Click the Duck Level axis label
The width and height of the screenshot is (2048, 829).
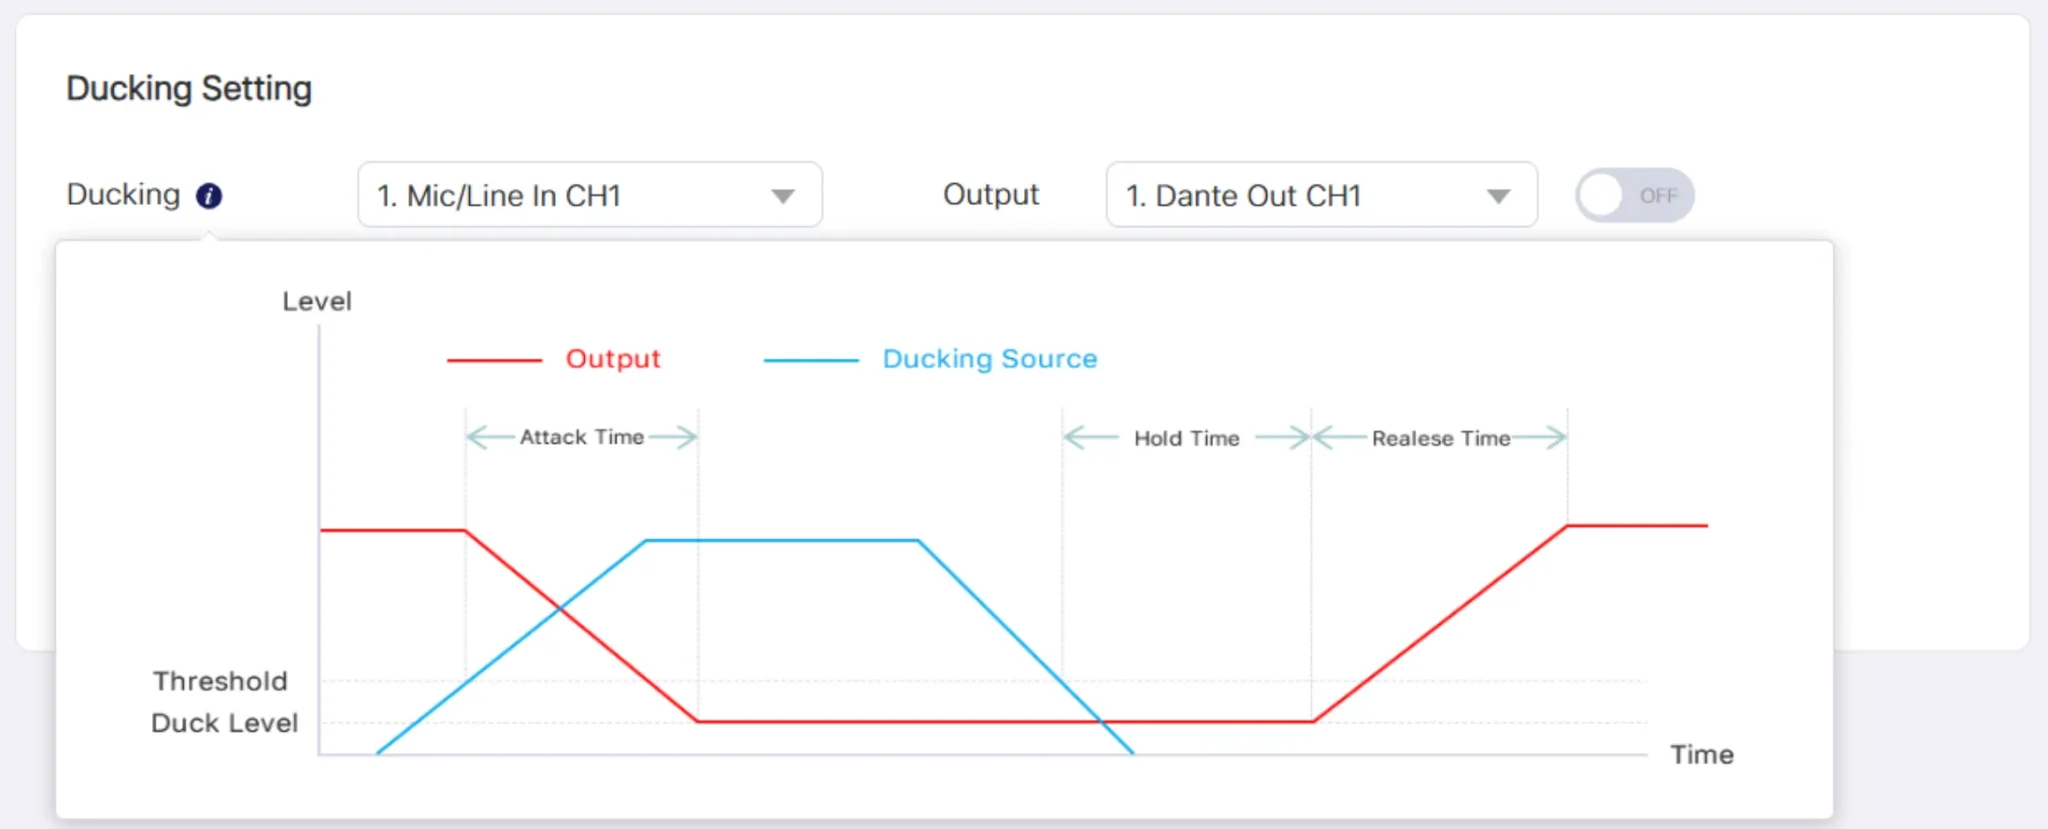tap(225, 723)
